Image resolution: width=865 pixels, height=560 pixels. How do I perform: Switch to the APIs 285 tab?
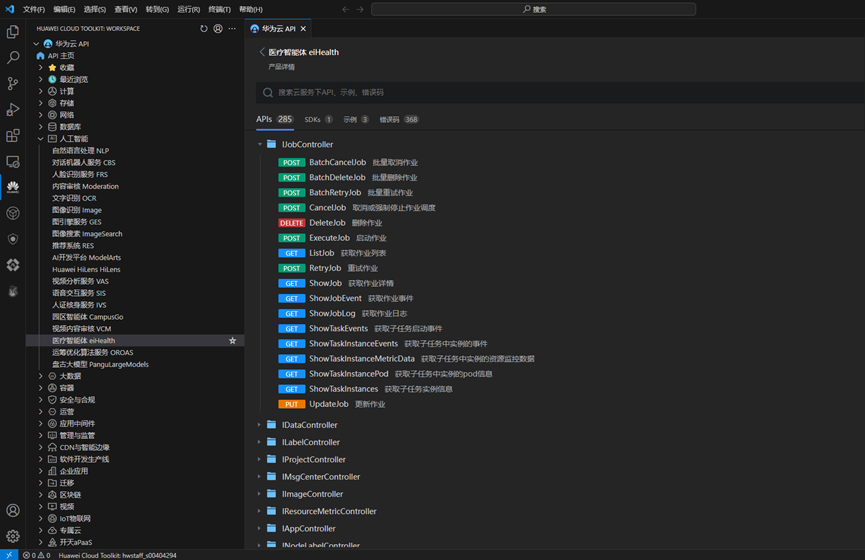click(x=274, y=119)
